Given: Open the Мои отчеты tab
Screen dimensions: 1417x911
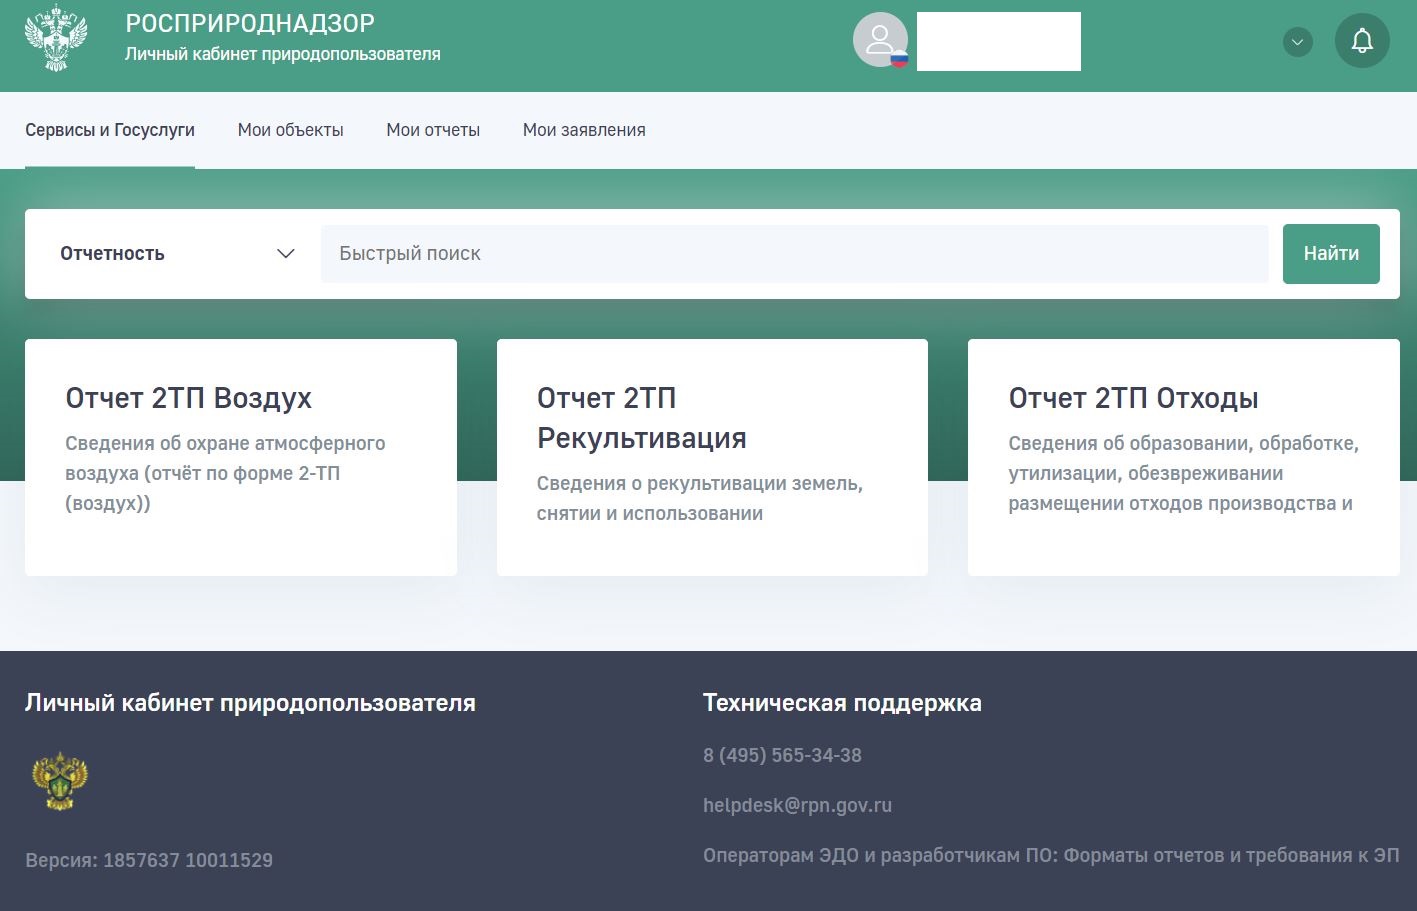Looking at the screenshot, I should point(433,130).
